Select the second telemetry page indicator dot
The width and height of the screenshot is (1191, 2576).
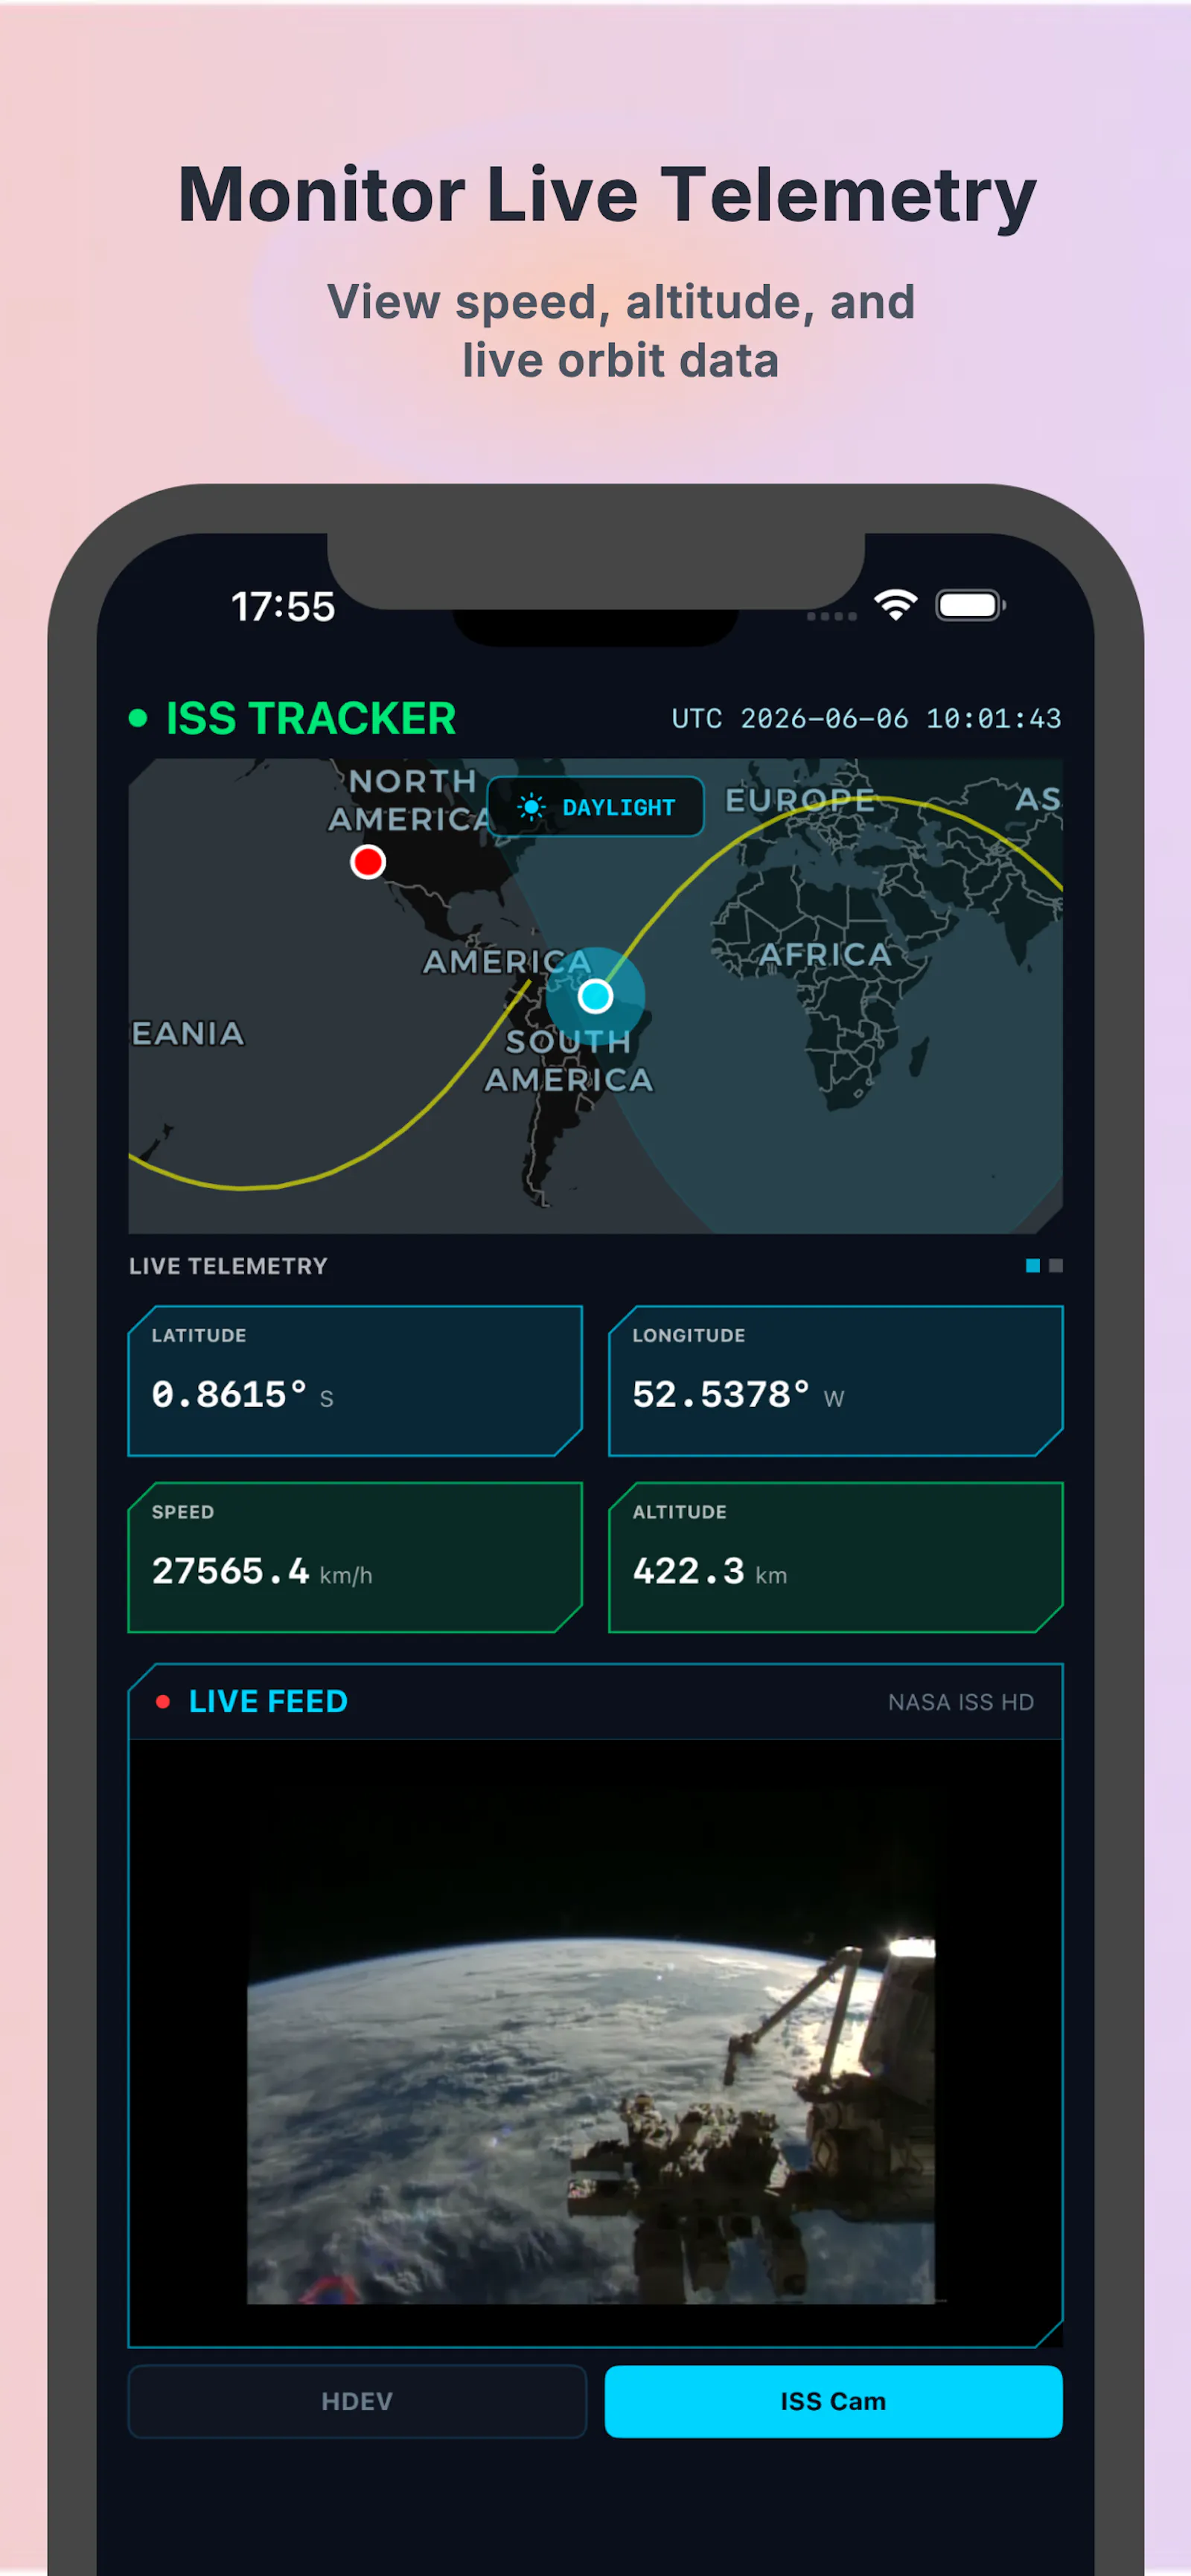tap(1056, 1266)
